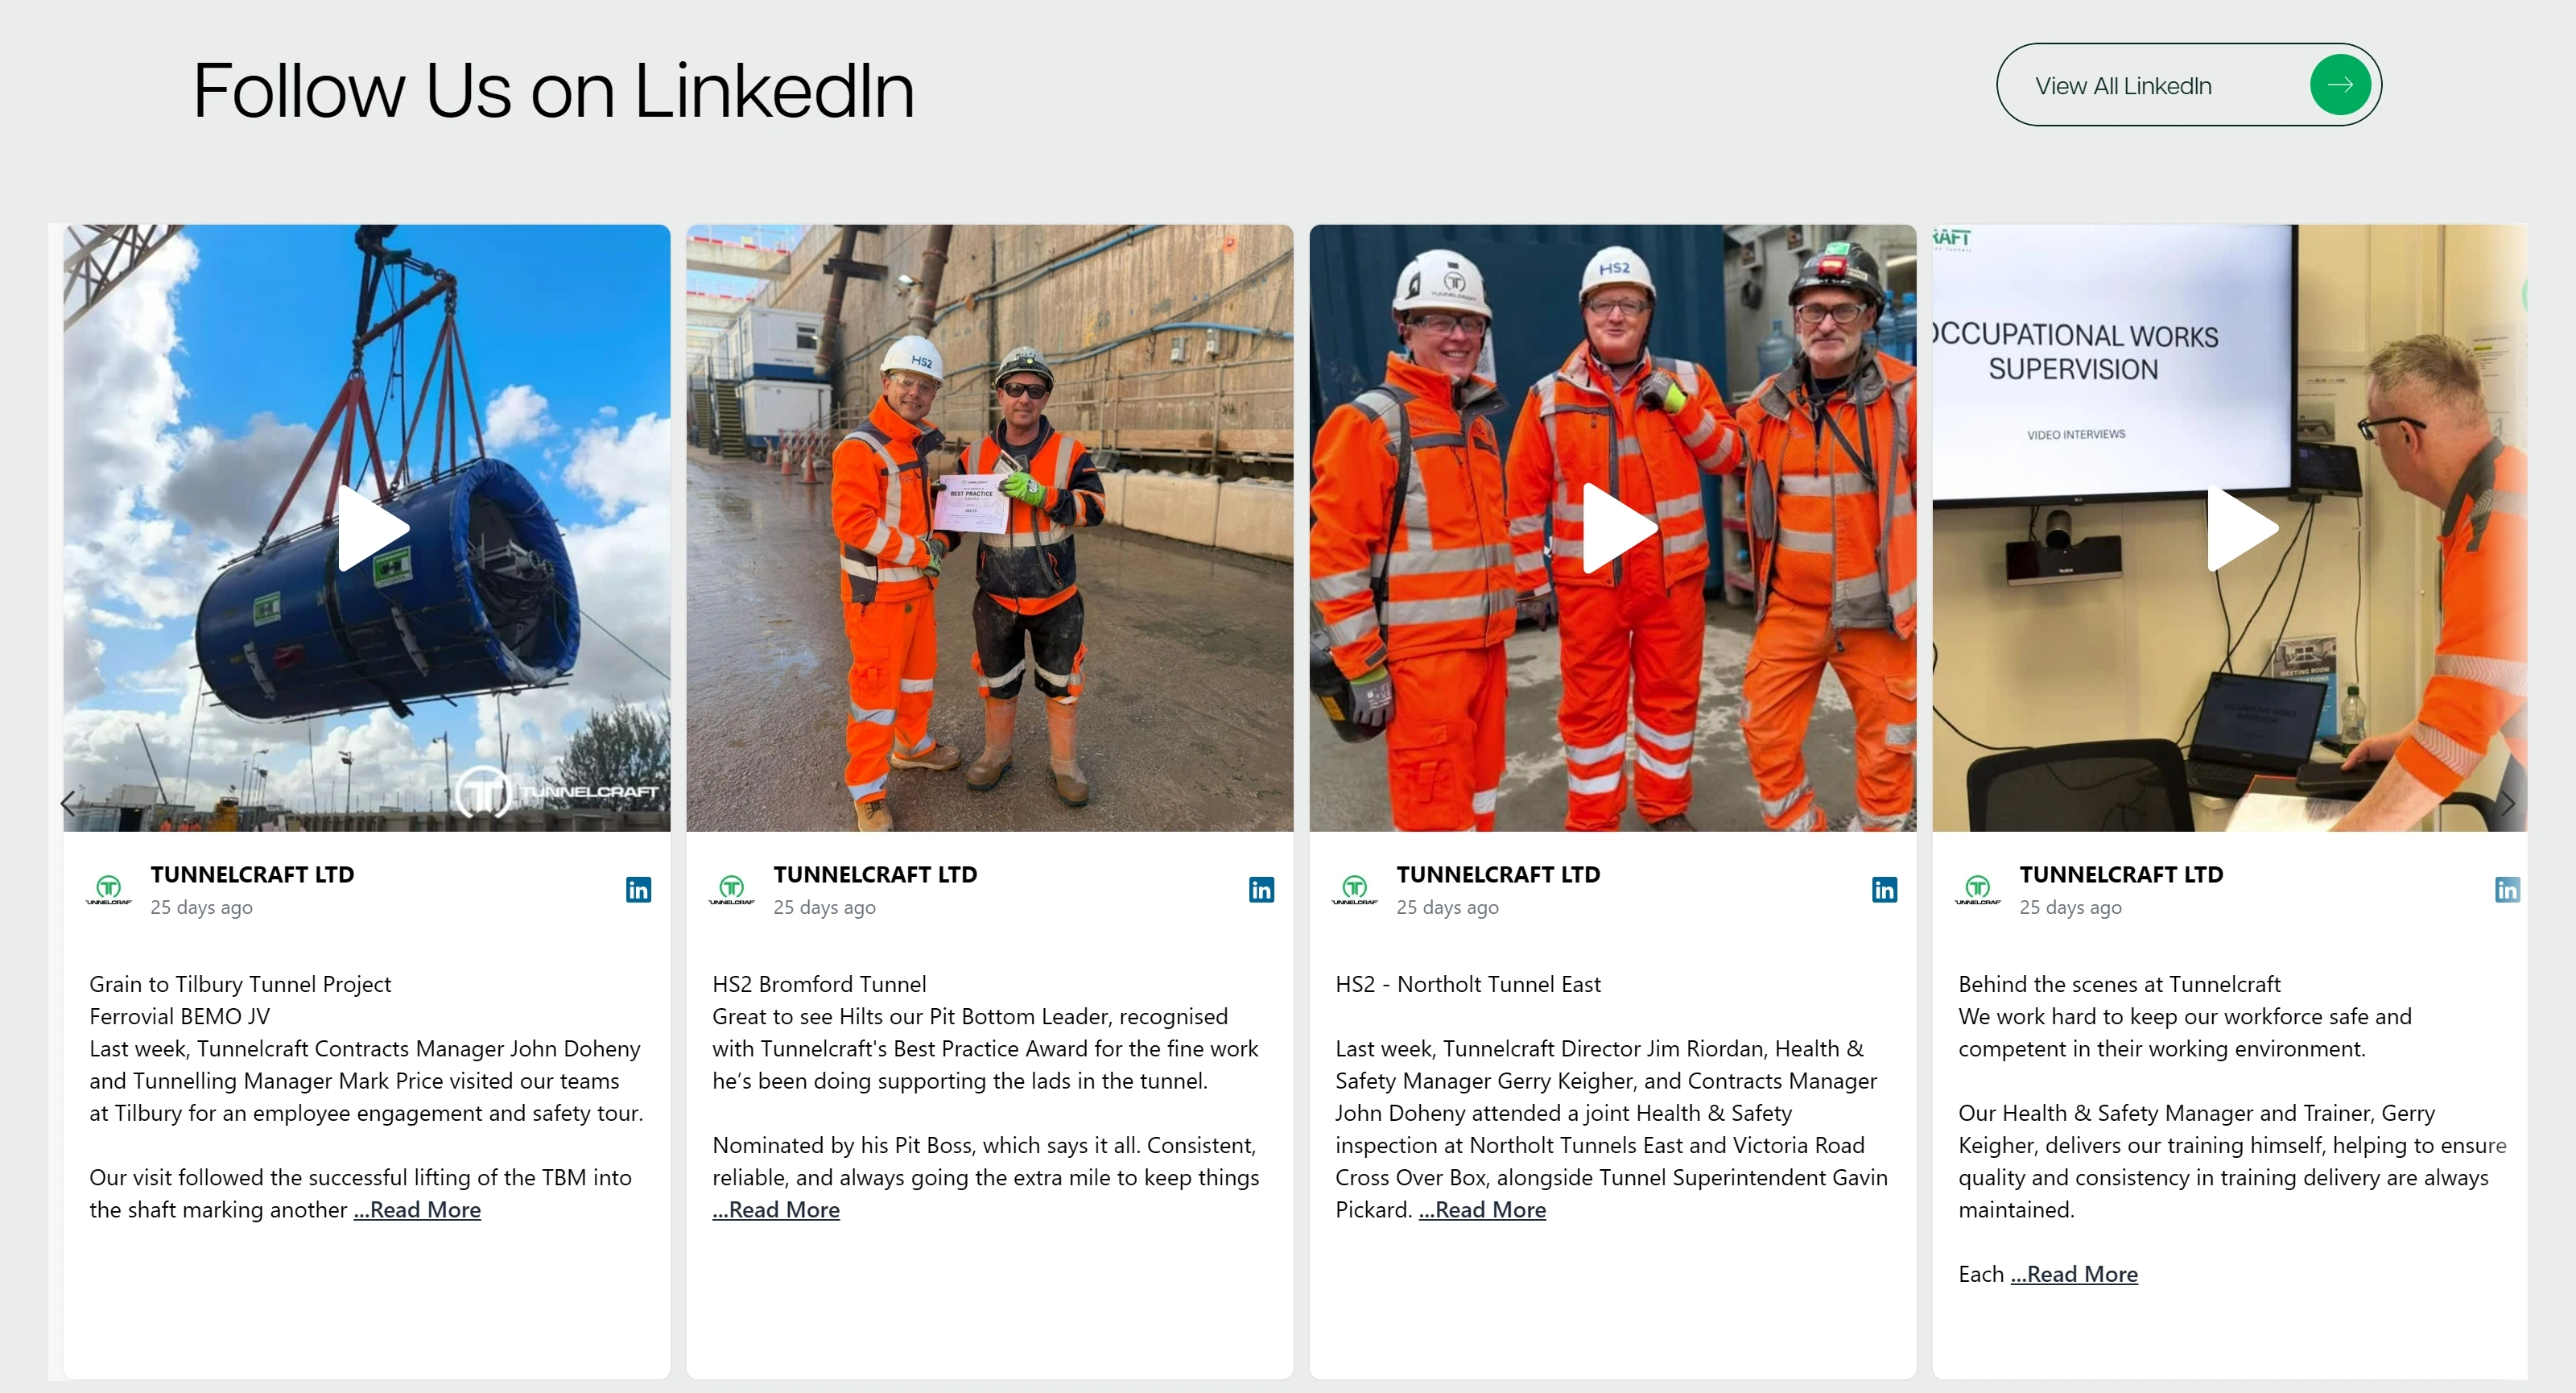Click the 'Behind the scenes at Tunnelcraft' title text
Screen dimensions: 2576x1393
(2119, 984)
